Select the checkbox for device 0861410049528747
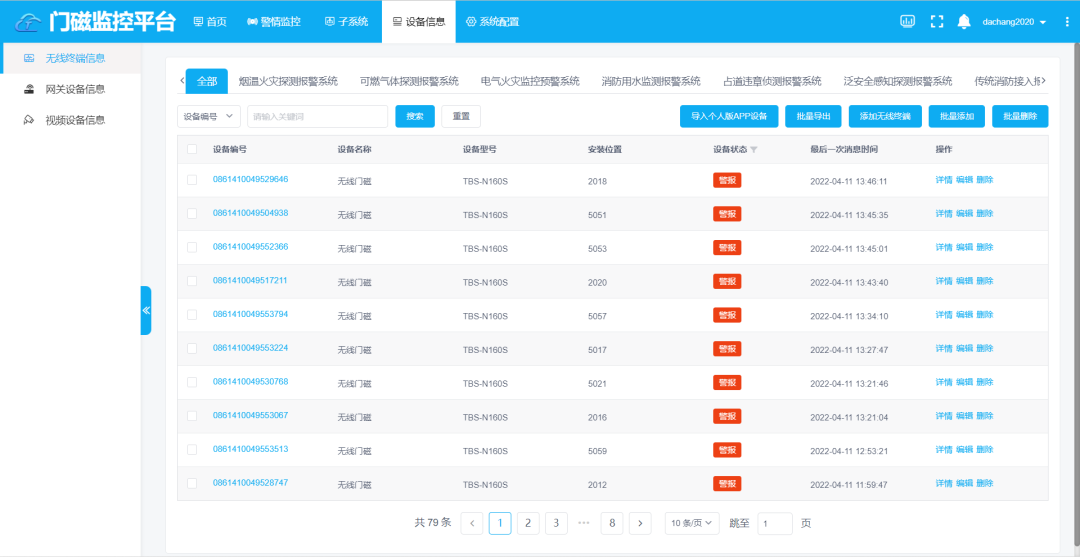The height and width of the screenshot is (557, 1080). point(192,483)
